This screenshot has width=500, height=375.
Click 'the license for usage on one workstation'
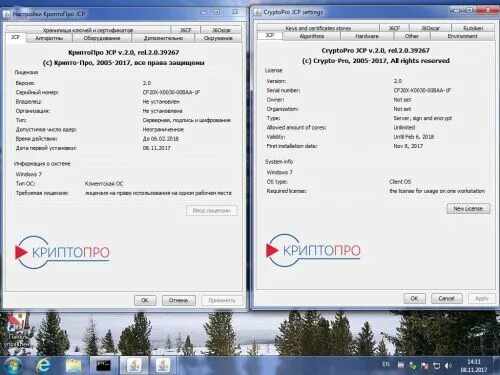point(437,191)
